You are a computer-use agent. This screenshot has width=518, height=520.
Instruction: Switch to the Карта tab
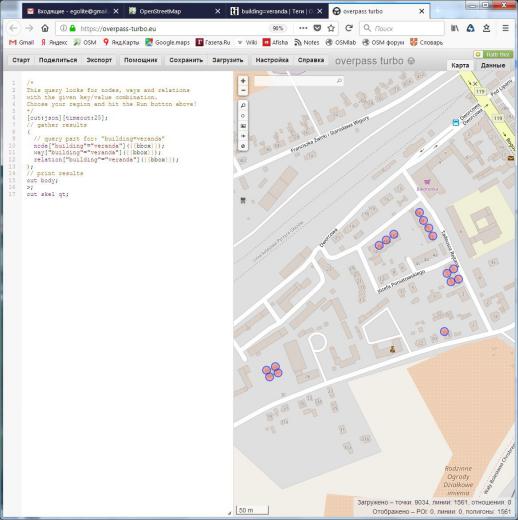coord(460,65)
